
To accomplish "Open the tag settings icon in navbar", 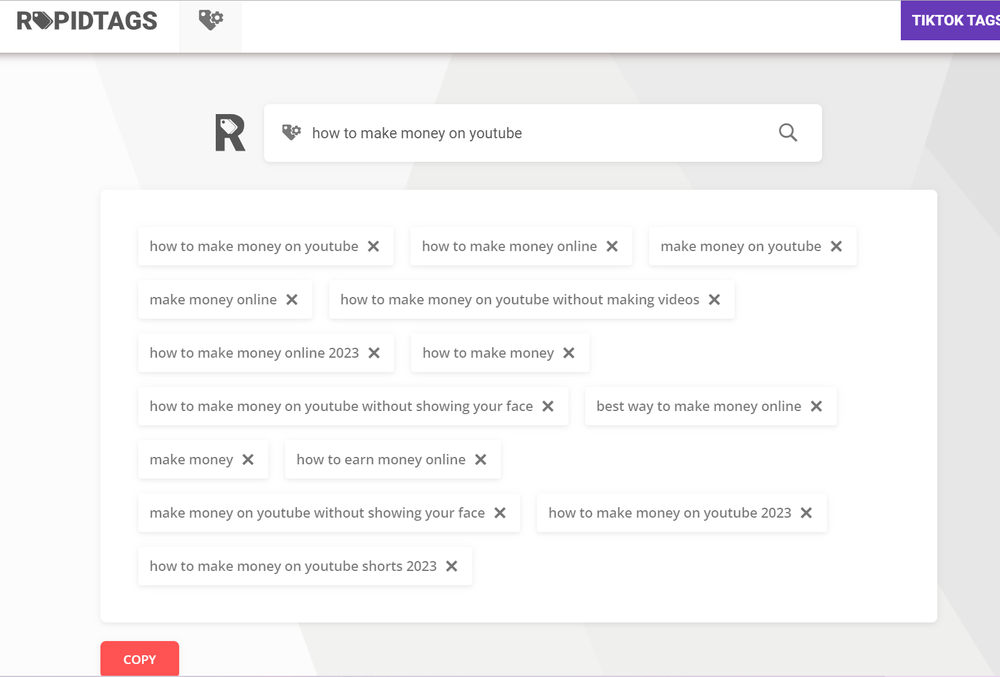I will [x=210, y=20].
